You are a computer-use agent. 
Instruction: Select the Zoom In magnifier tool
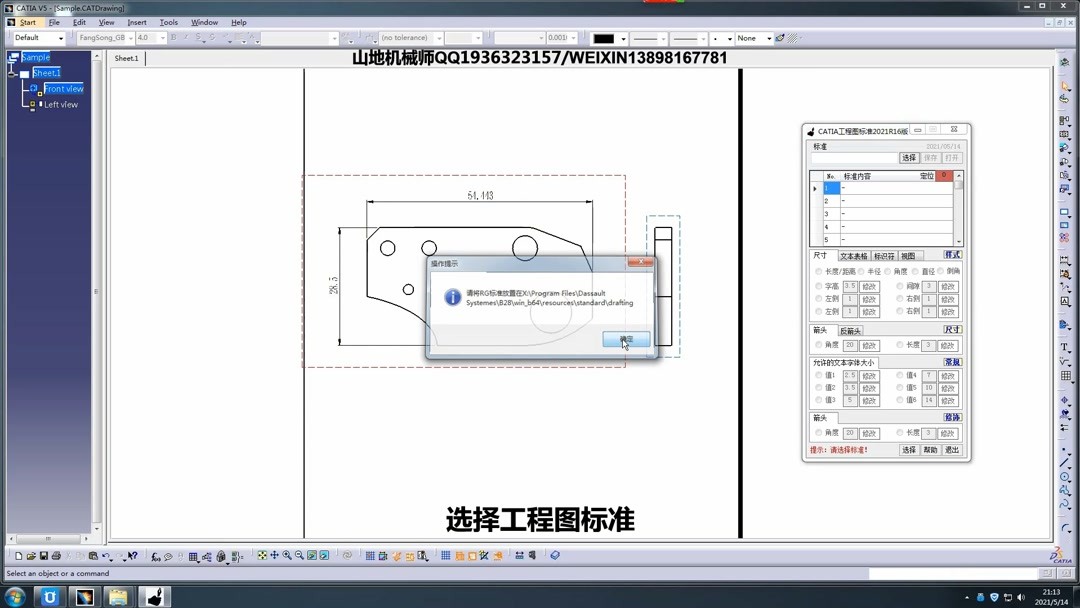point(287,555)
